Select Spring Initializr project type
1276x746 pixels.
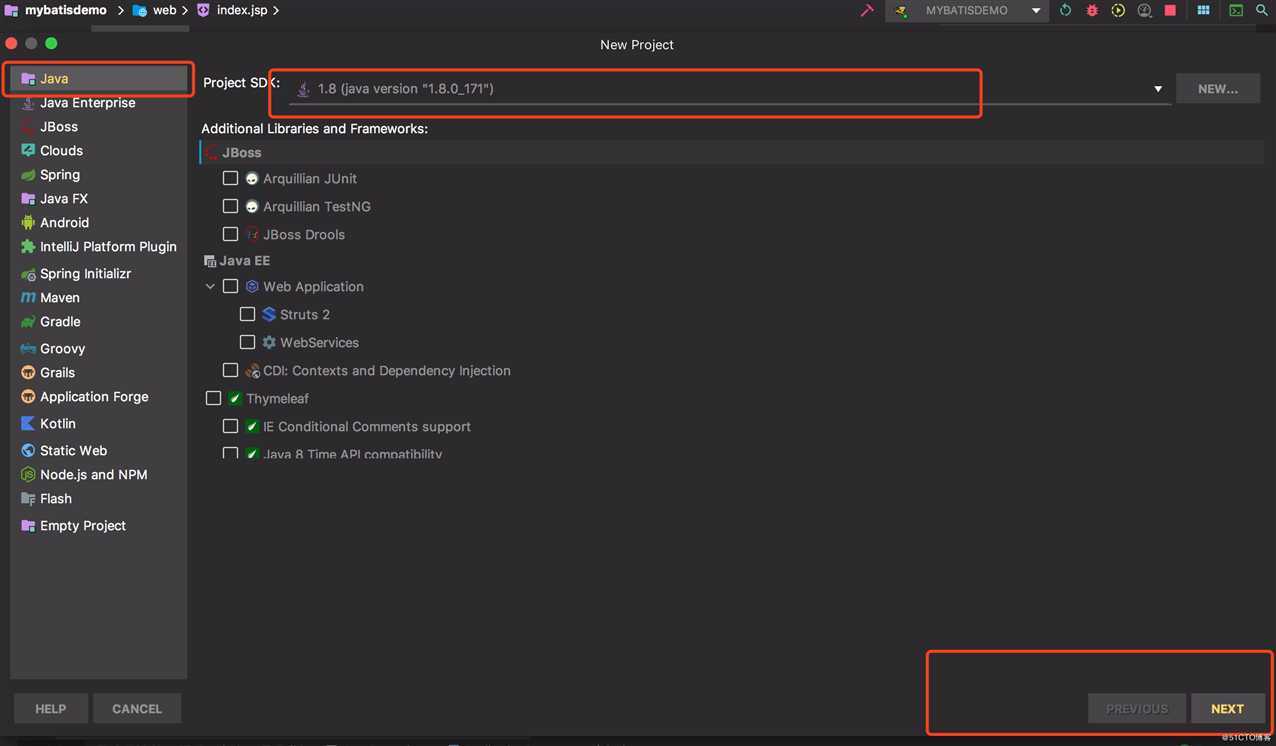(98, 273)
